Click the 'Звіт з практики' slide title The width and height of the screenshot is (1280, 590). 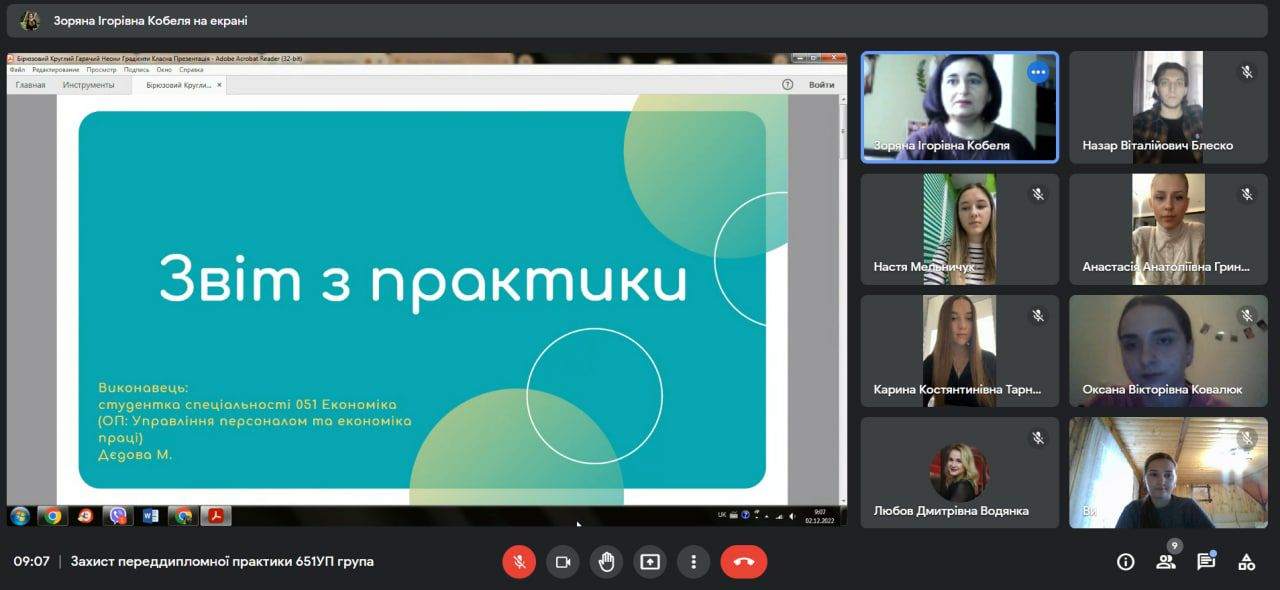[x=423, y=279]
